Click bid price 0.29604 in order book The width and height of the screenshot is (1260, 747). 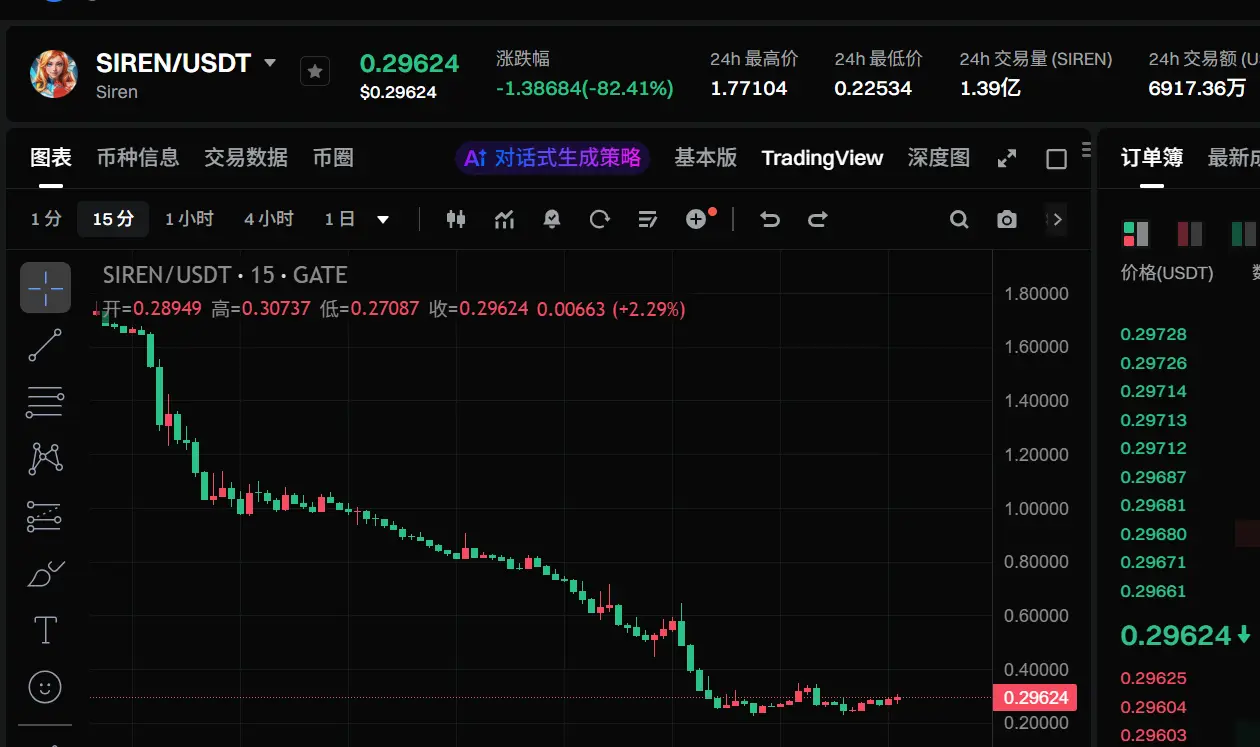pos(1153,707)
